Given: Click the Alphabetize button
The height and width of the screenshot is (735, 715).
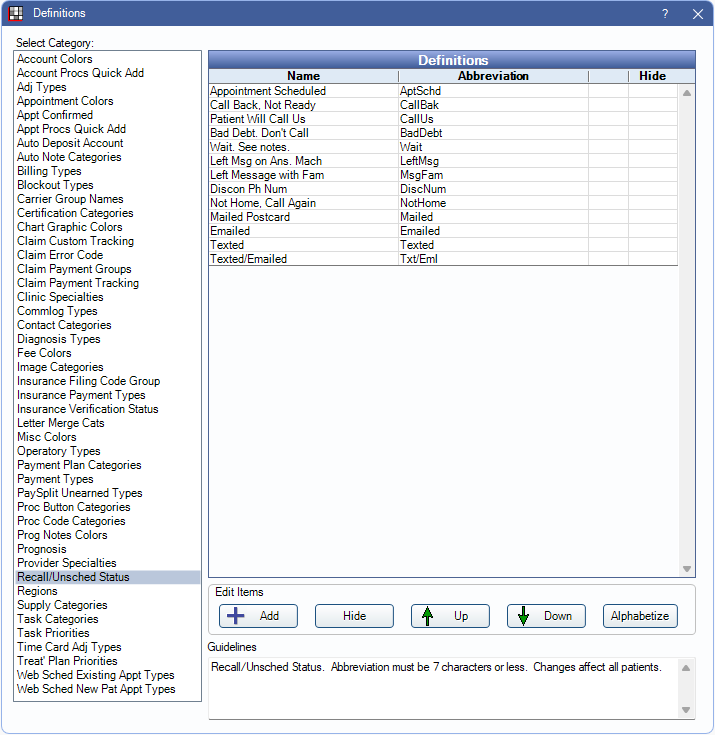Looking at the screenshot, I should coord(640,616).
